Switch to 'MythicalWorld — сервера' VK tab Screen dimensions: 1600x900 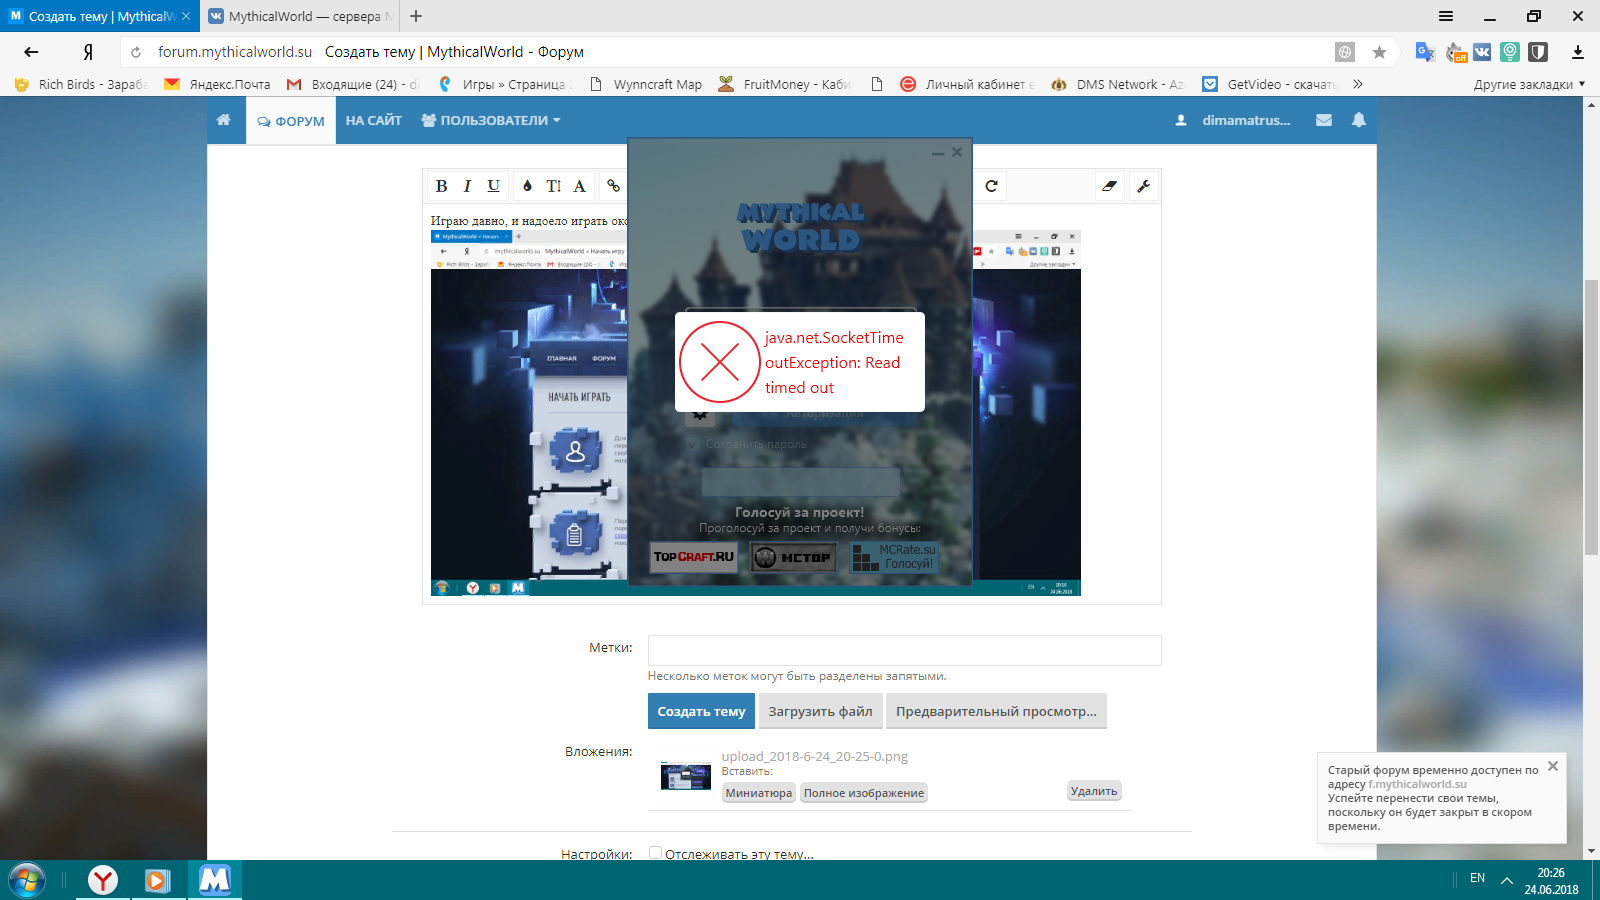point(299,16)
